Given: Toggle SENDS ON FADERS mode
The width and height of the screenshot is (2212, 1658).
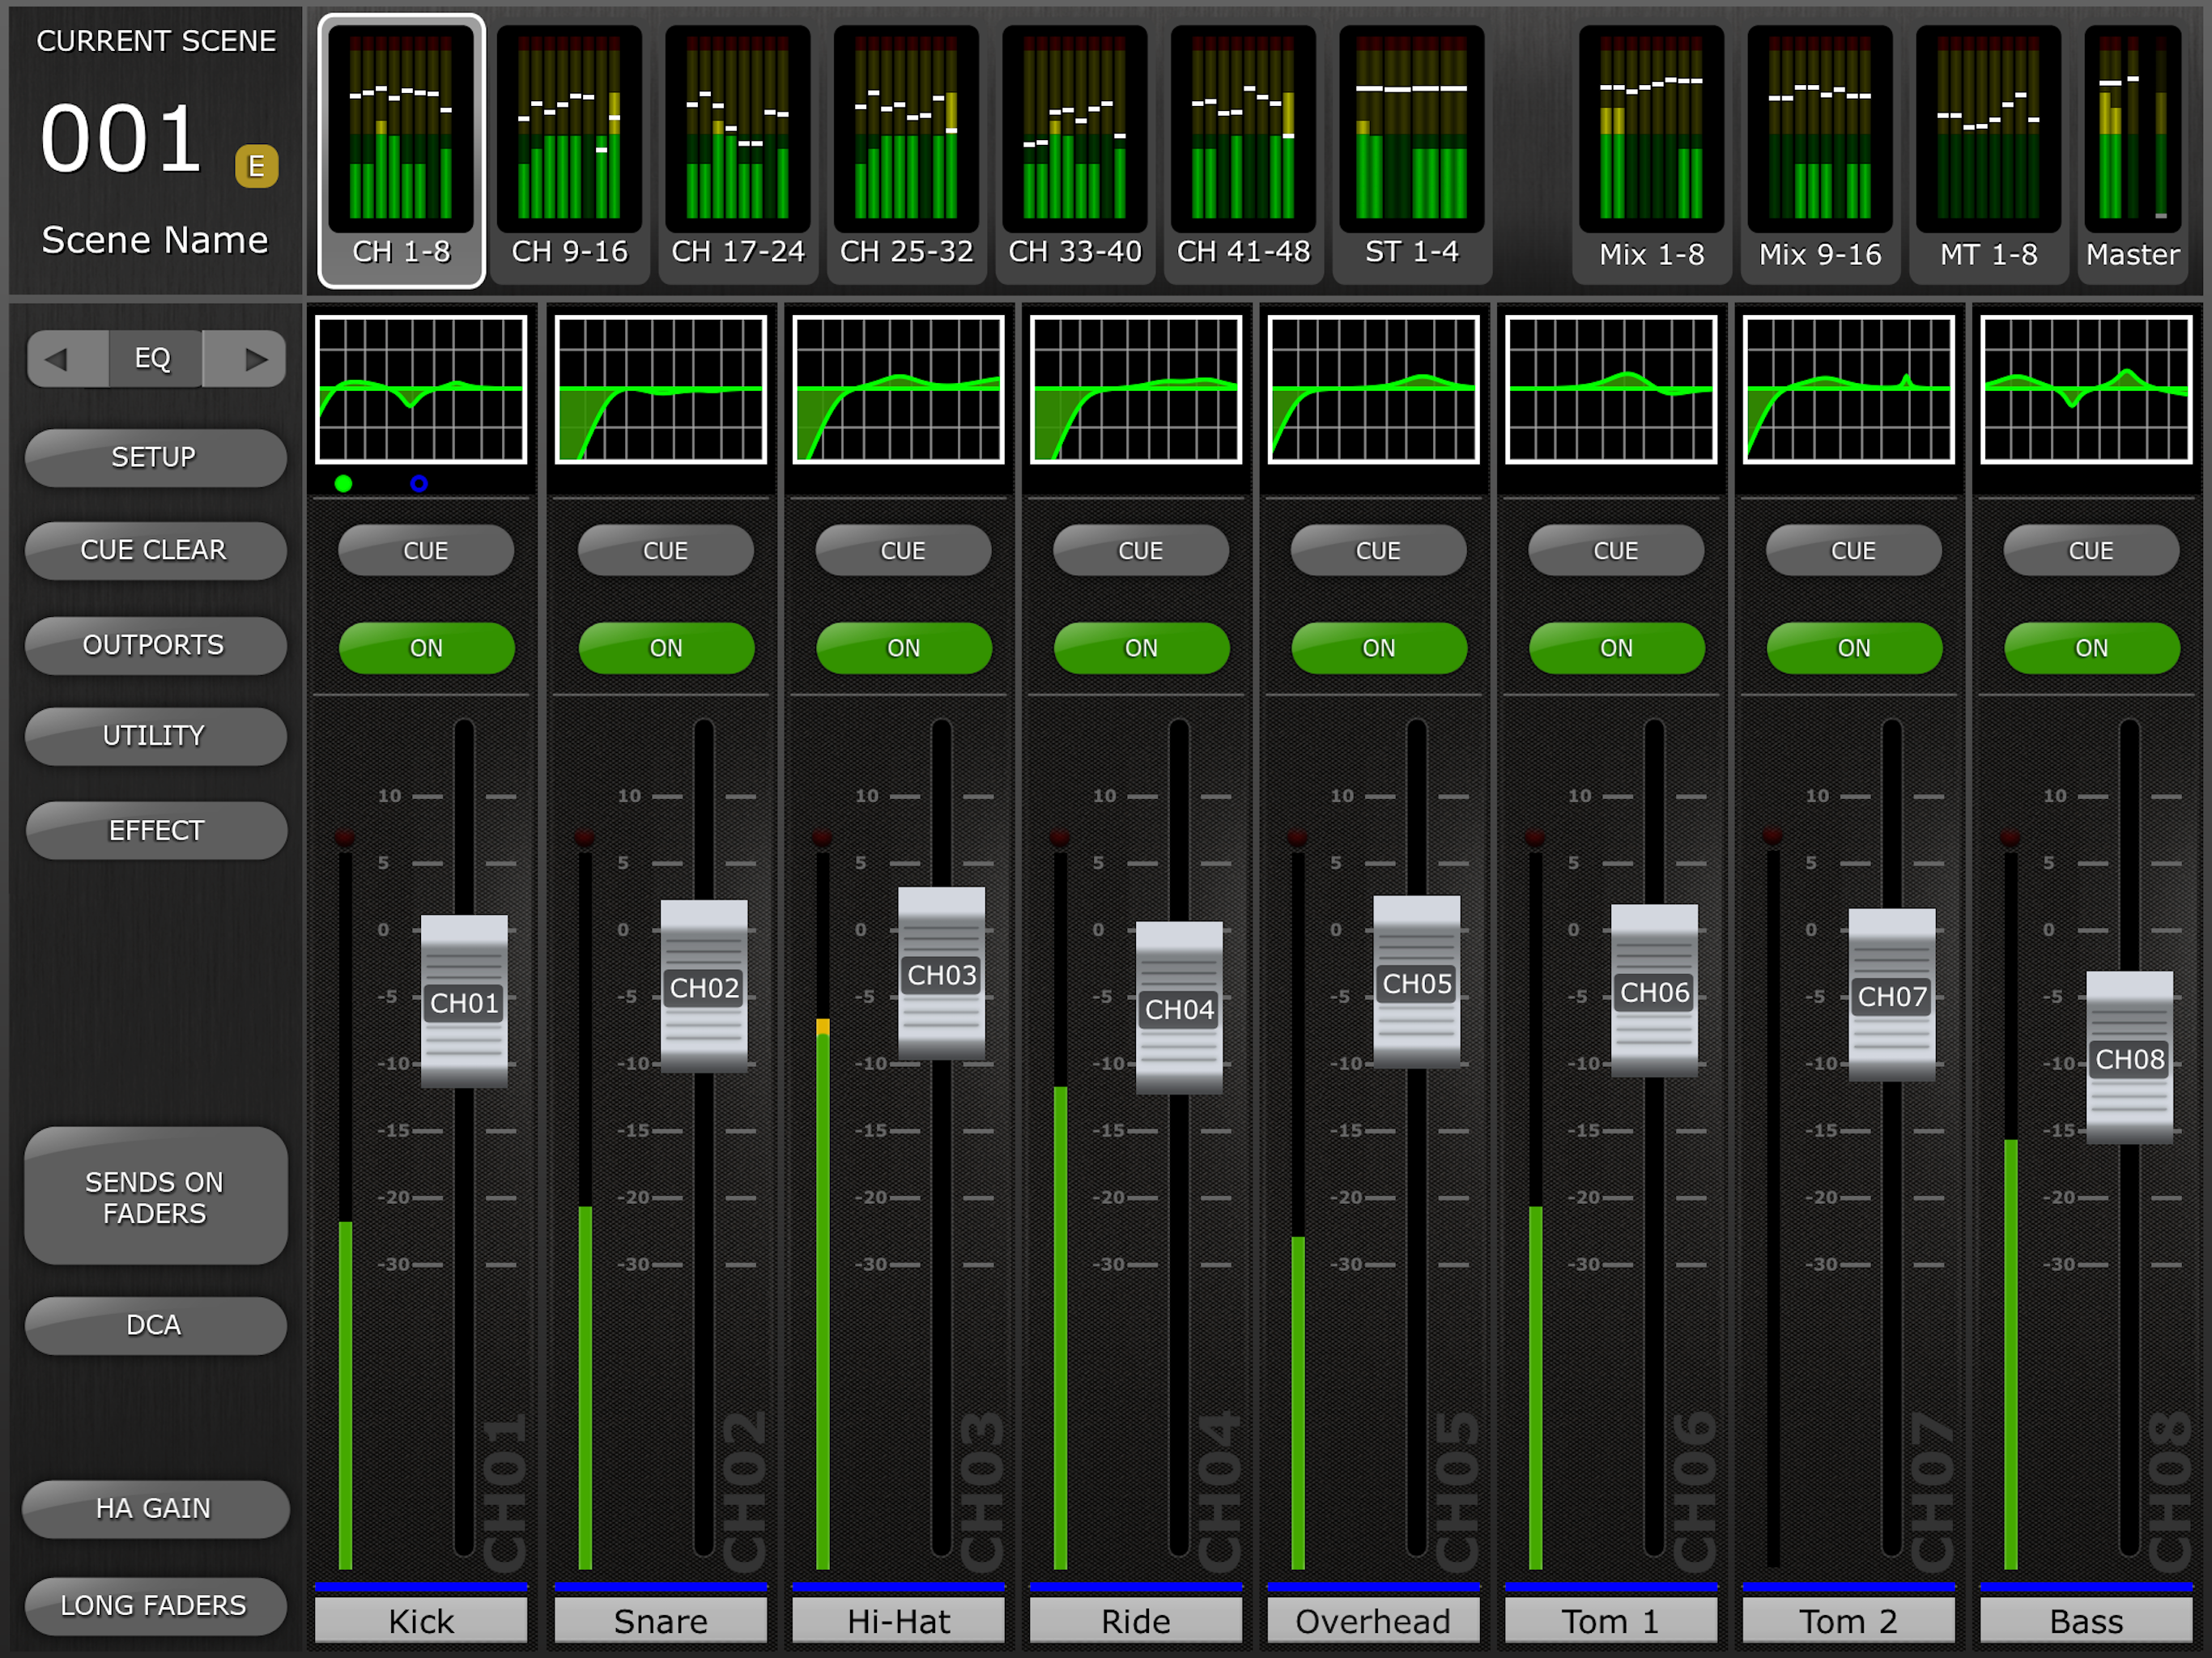Looking at the screenshot, I should pos(155,1197).
